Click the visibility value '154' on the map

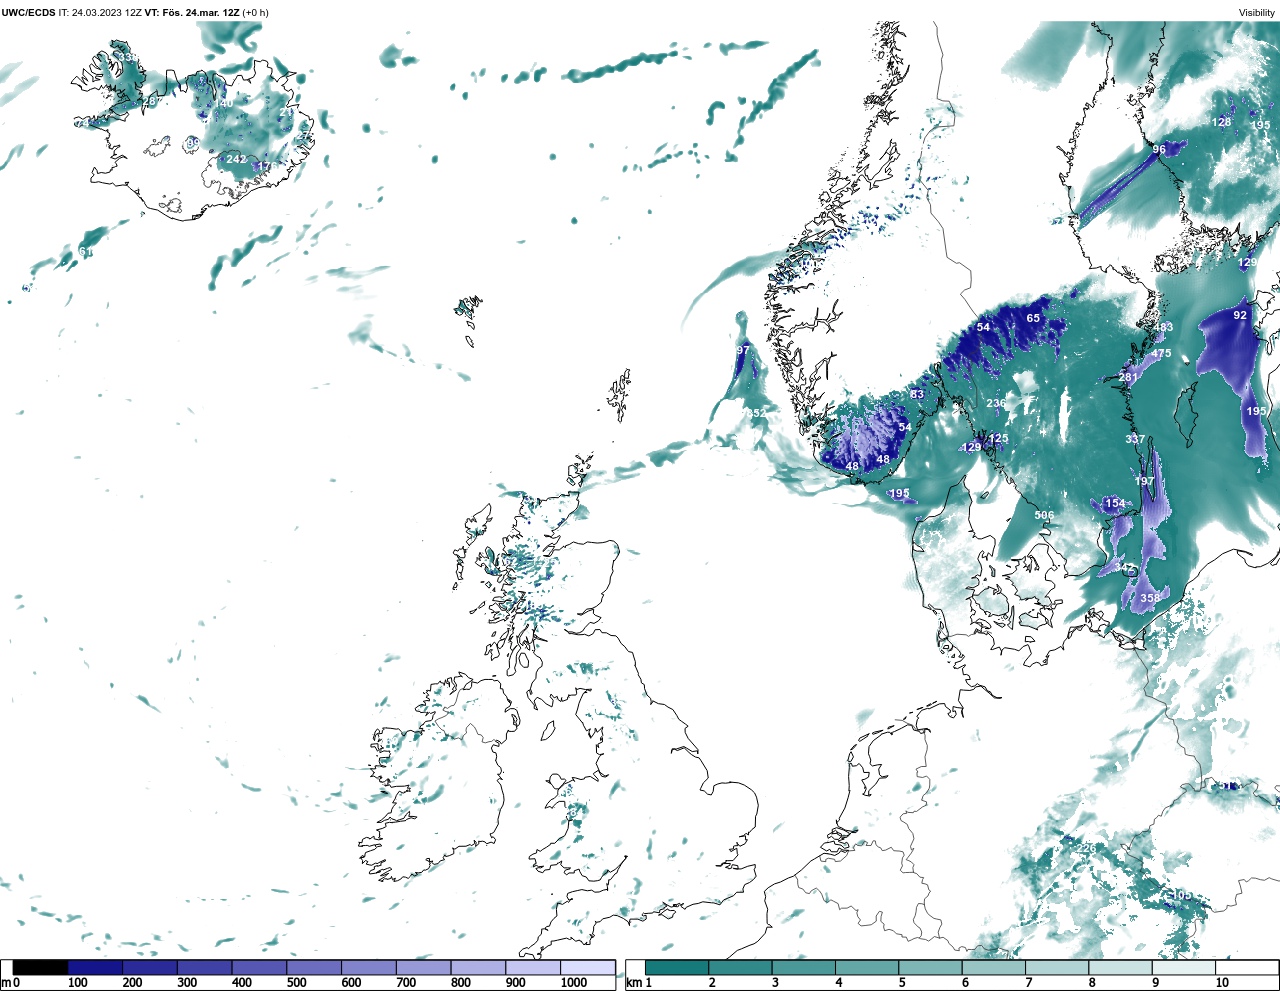1114,504
